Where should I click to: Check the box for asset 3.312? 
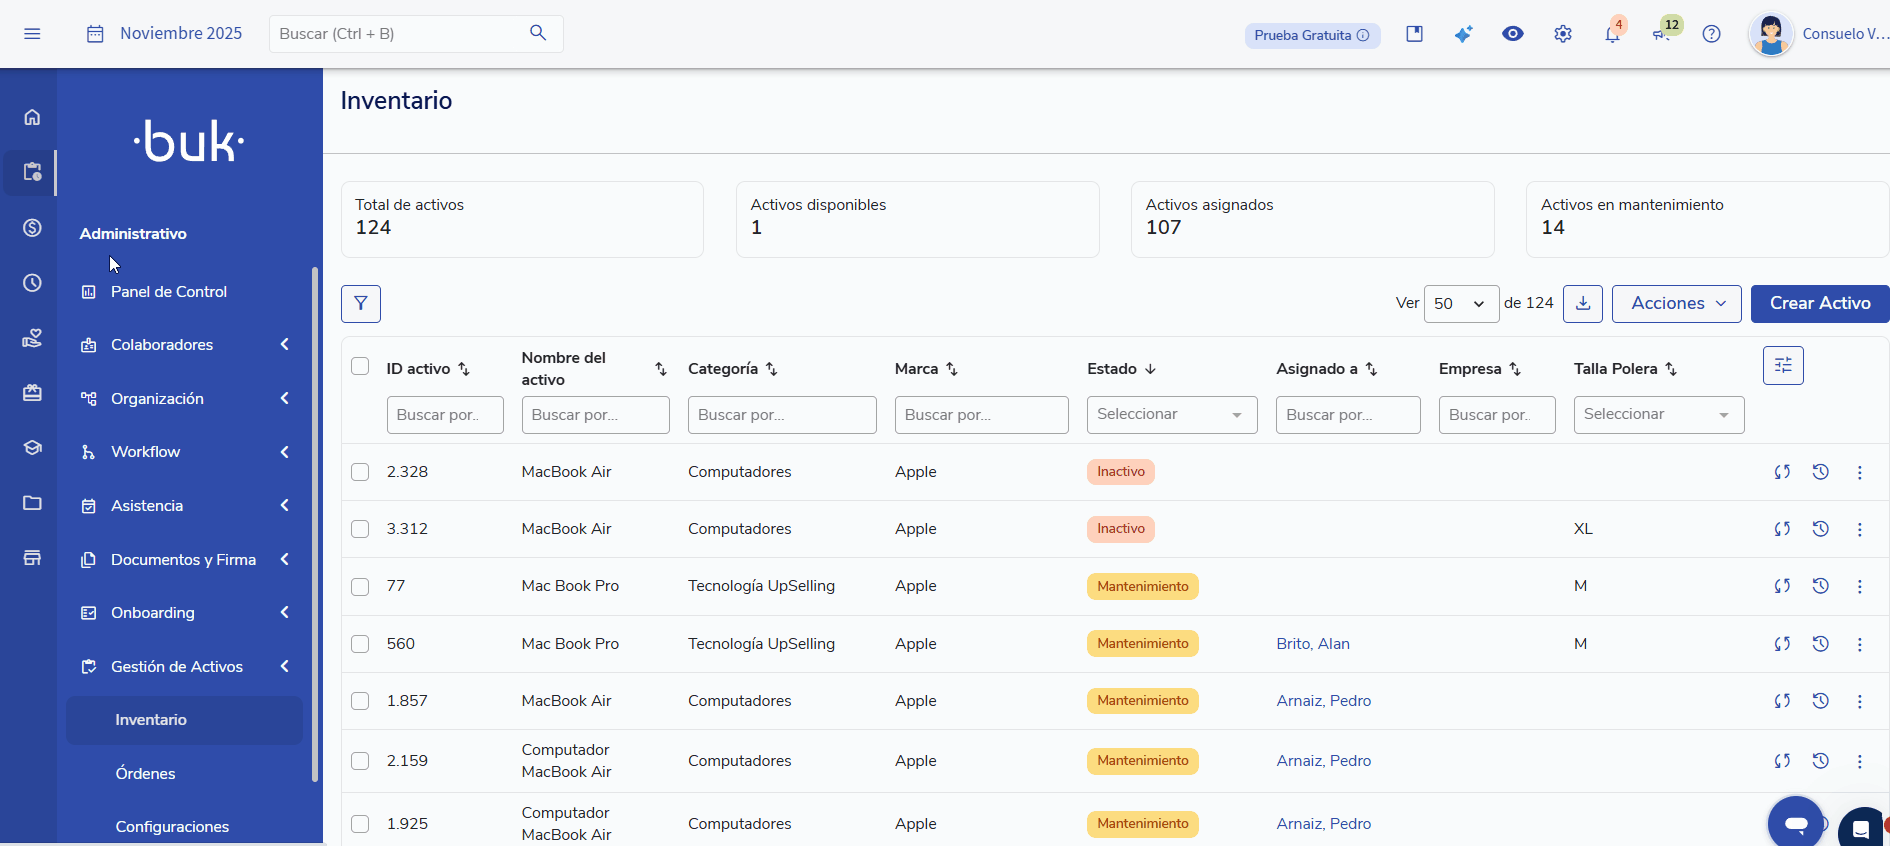(x=360, y=529)
